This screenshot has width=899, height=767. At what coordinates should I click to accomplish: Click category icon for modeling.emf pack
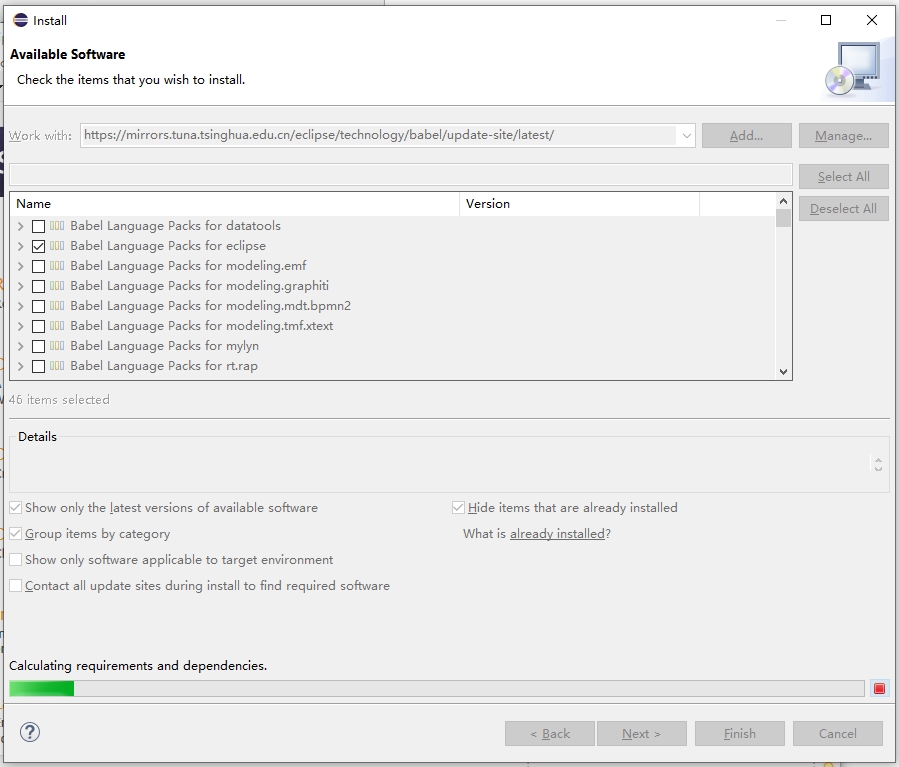[57, 266]
